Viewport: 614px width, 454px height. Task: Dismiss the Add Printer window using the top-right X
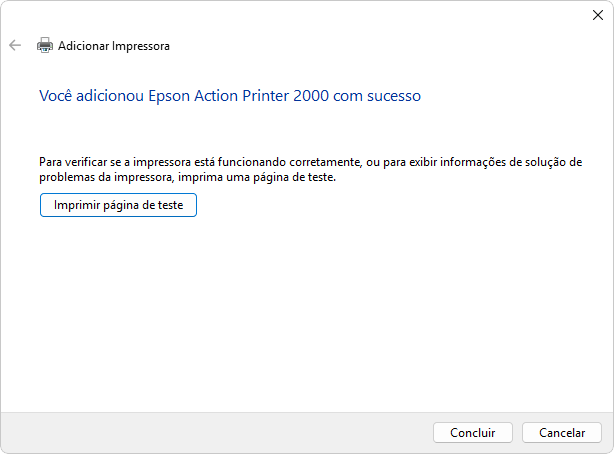[x=598, y=15]
